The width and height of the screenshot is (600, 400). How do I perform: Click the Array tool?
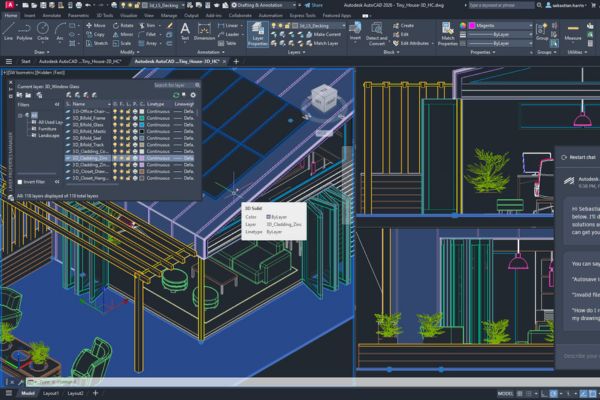pos(148,43)
